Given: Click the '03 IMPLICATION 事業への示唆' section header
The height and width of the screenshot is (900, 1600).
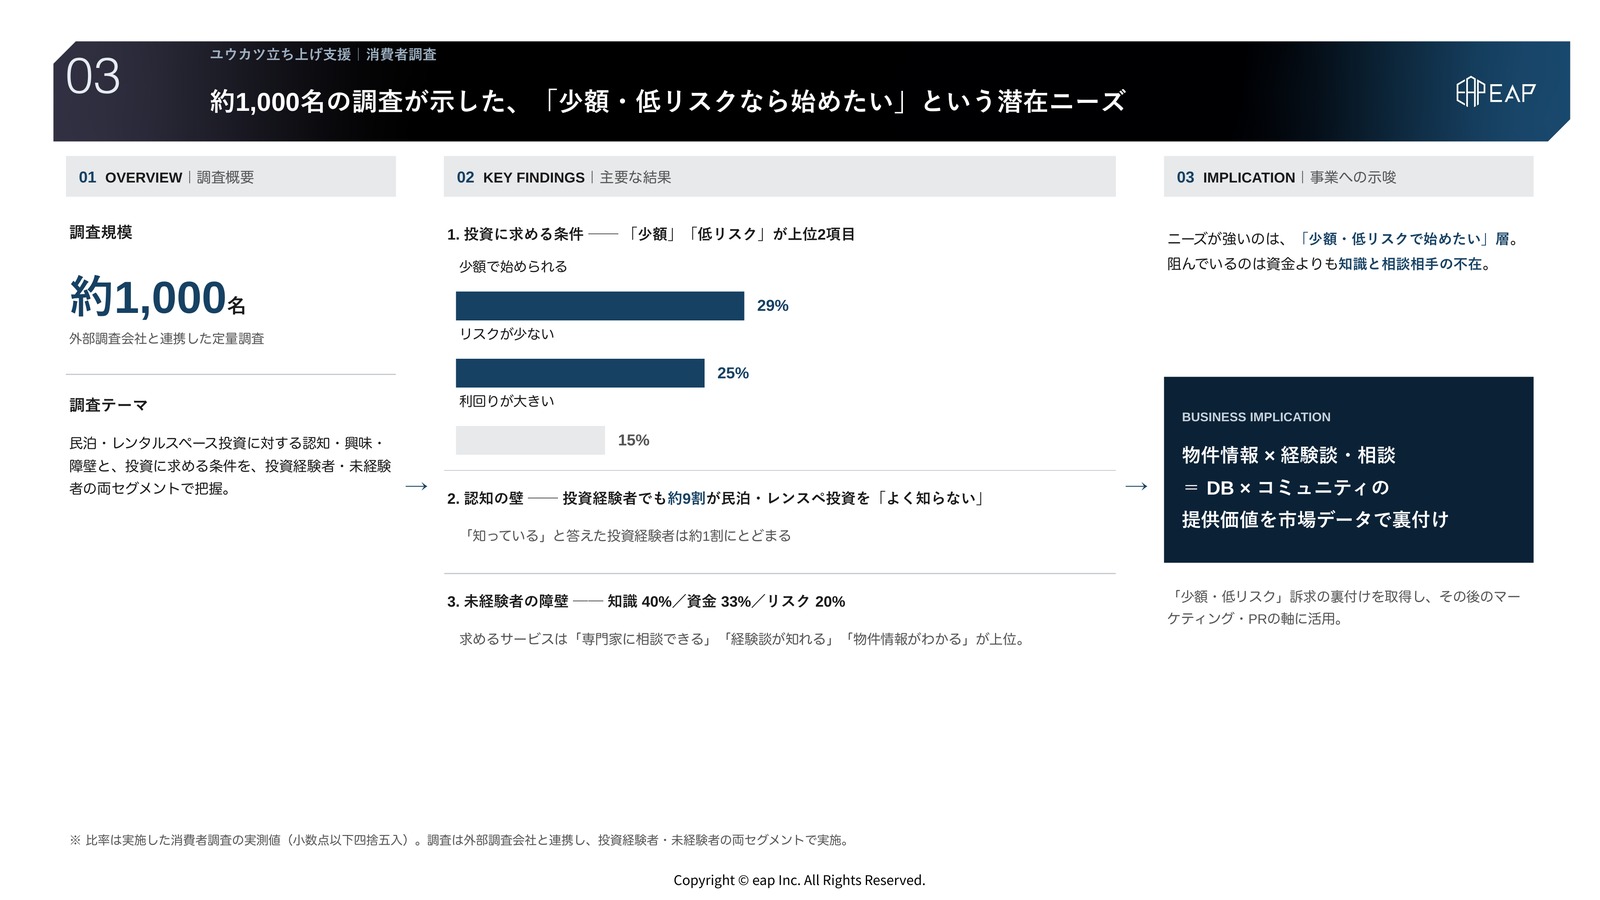Looking at the screenshot, I should [1348, 177].
